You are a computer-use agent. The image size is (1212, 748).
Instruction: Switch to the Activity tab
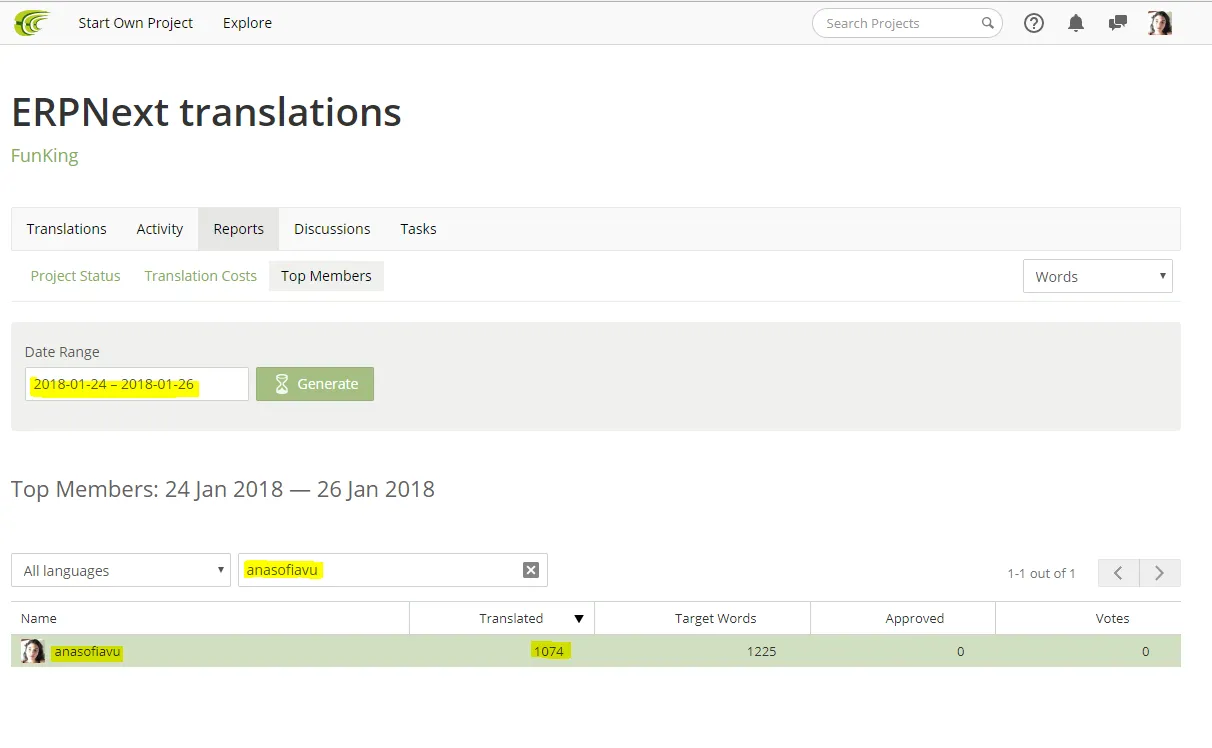tap(160, 229)
